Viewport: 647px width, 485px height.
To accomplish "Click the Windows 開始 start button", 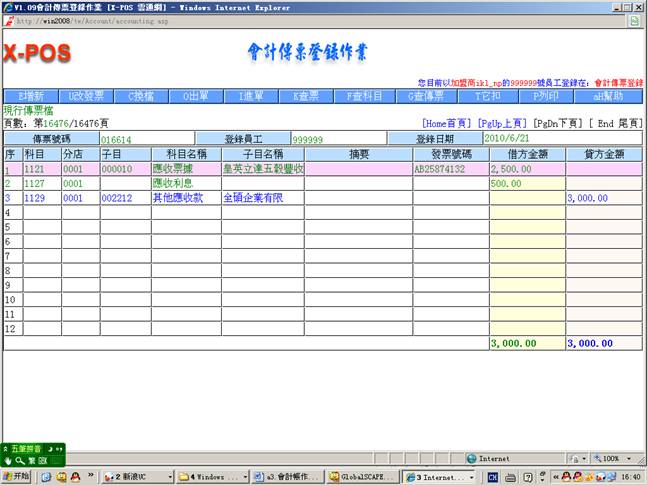I will [17, 477].
